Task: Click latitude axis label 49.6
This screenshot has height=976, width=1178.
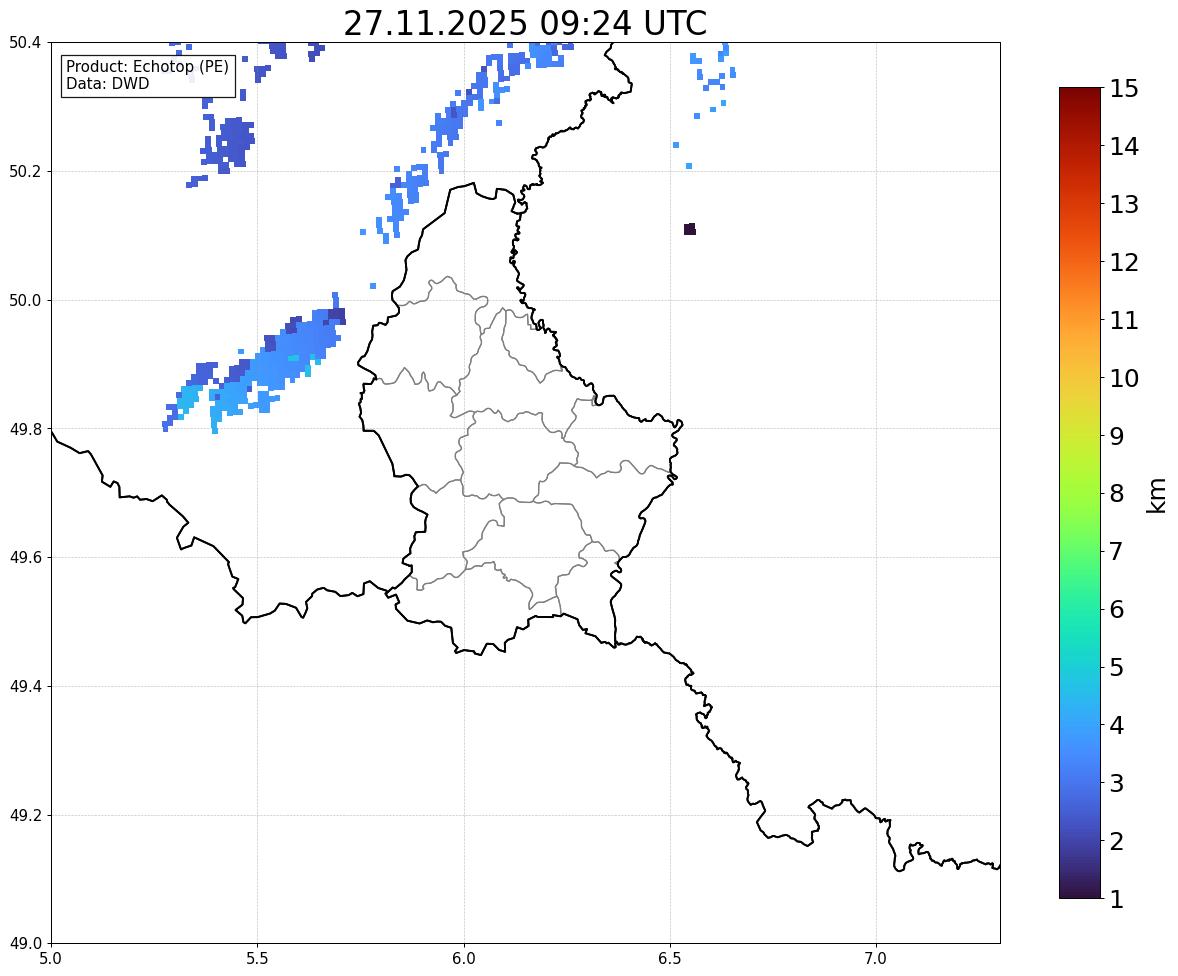Action: coord(25,557)
